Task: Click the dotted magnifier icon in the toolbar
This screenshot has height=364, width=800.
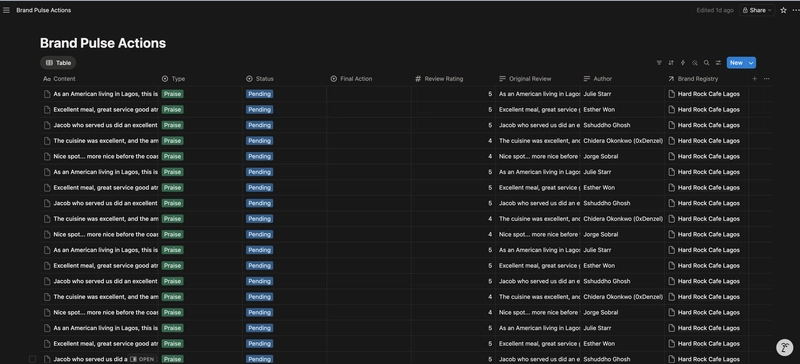Action: pos(695,63)
